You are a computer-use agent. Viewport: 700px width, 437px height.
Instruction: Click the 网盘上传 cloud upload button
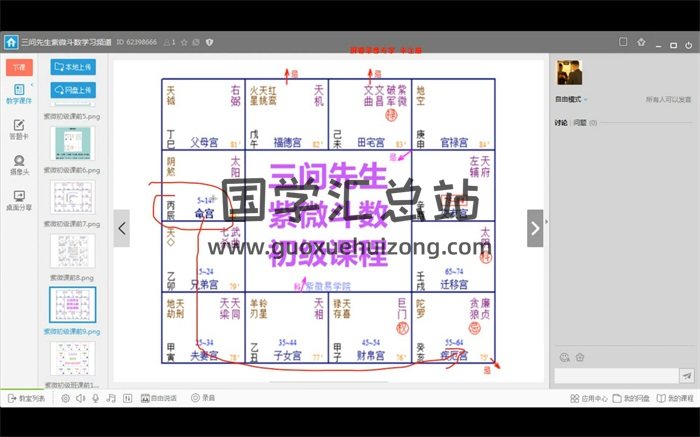coord(73,90)
